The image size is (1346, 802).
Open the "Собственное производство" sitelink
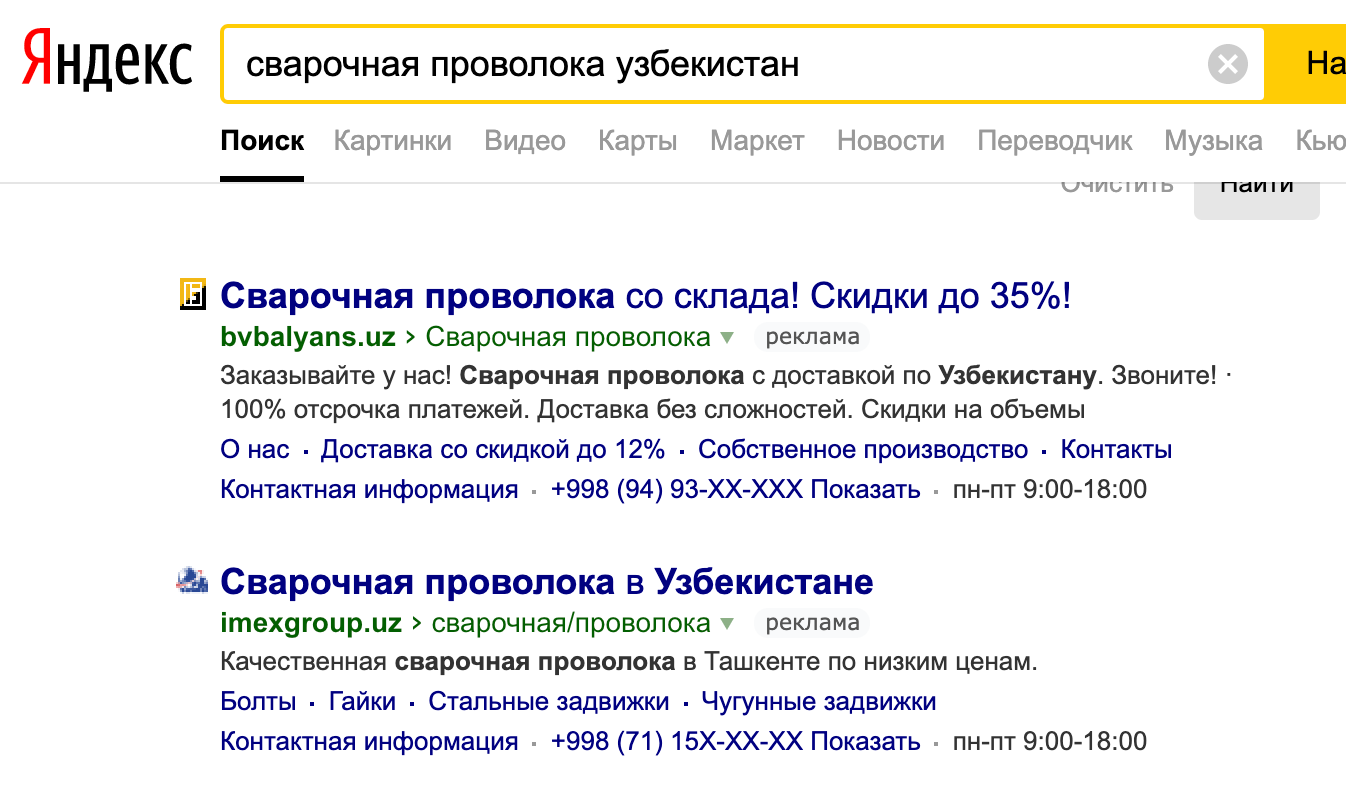(x=862, y=450)
